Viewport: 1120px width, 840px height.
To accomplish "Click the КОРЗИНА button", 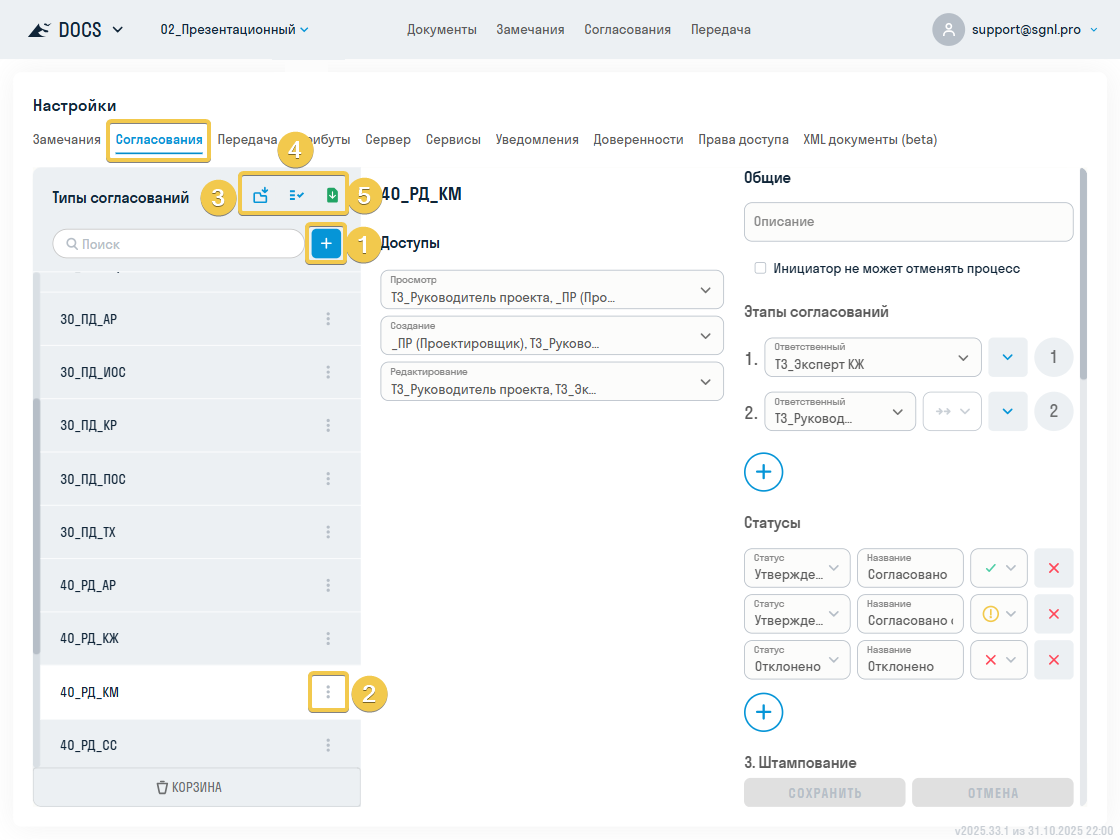I will [x=197, y=787].
